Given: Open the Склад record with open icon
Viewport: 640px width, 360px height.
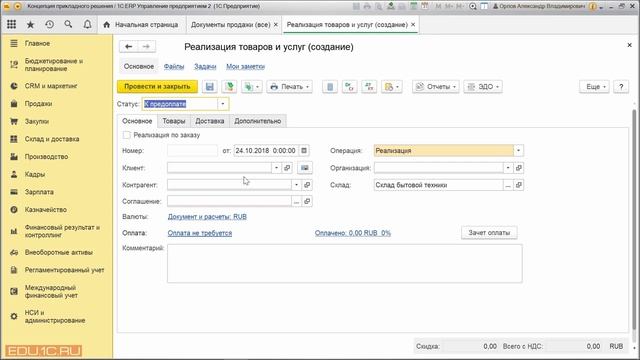Looking at the screenshot, I should (x=519, y=185).
